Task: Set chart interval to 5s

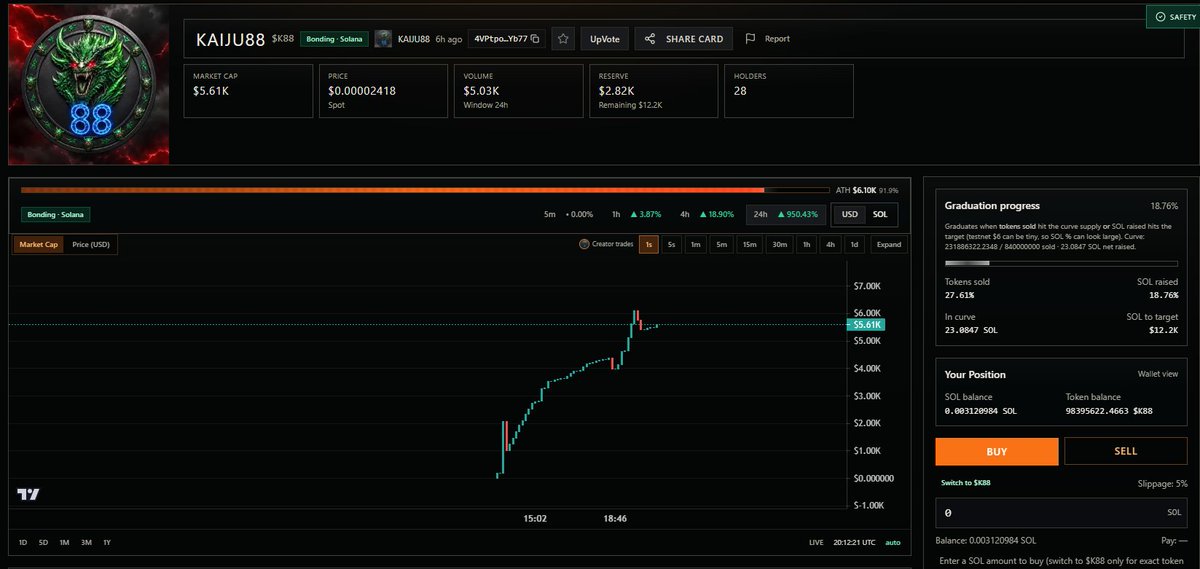Action: 671,244
